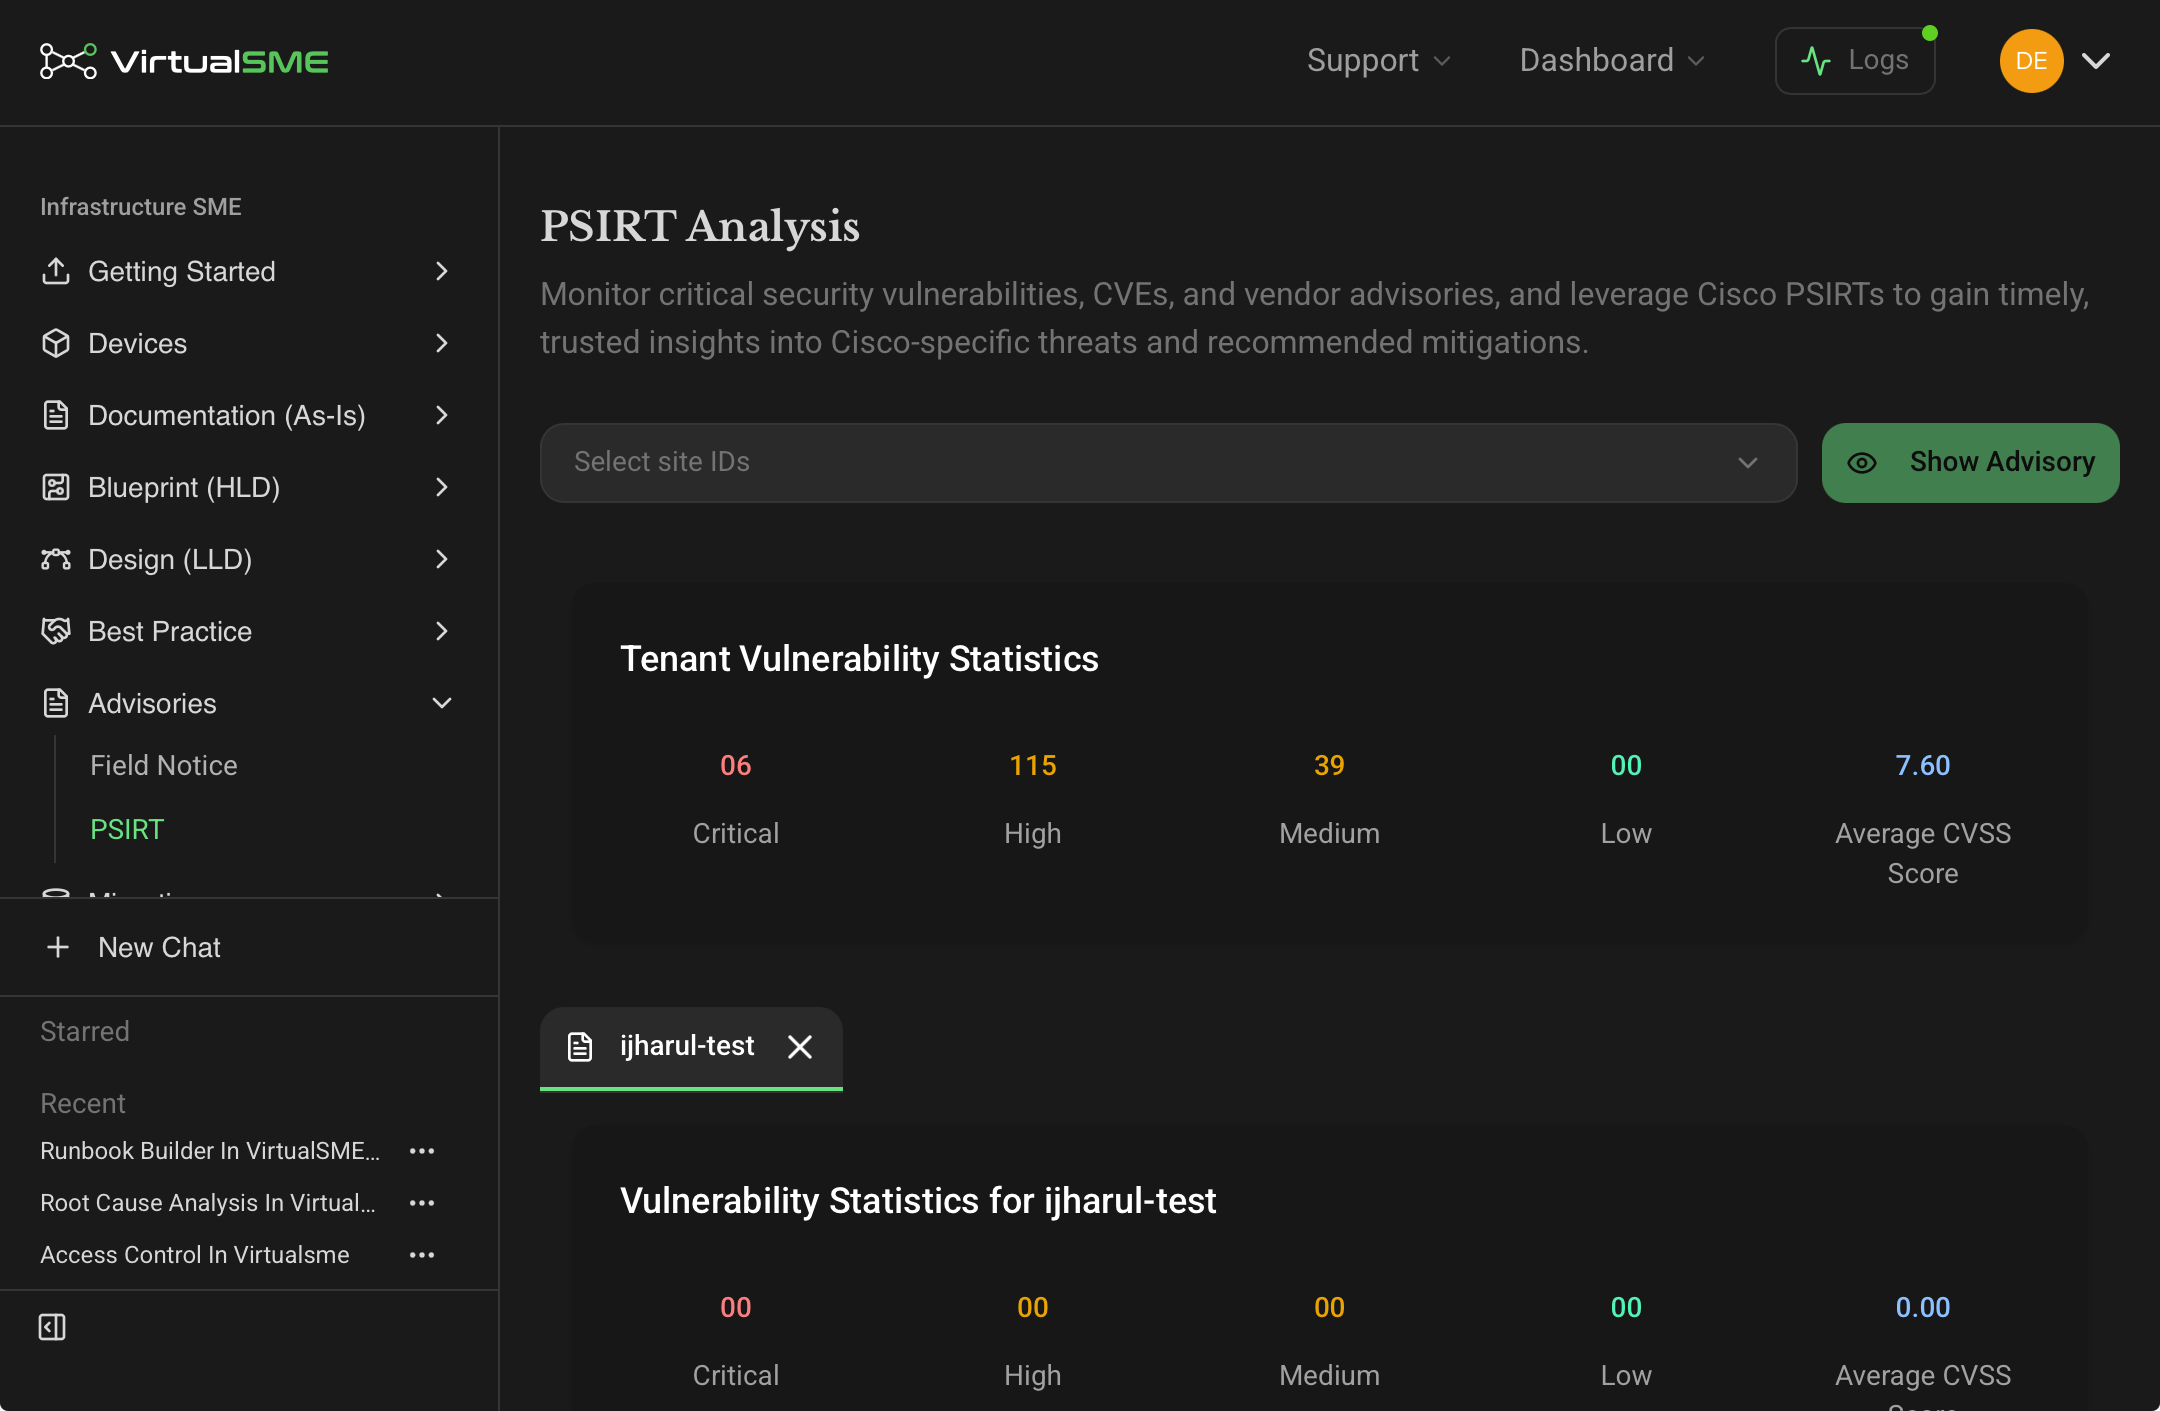Click the Show Advisory button
The width and height of the screenshot is (2160, 1411).
pyautogui.click(x=1970, y=462)
